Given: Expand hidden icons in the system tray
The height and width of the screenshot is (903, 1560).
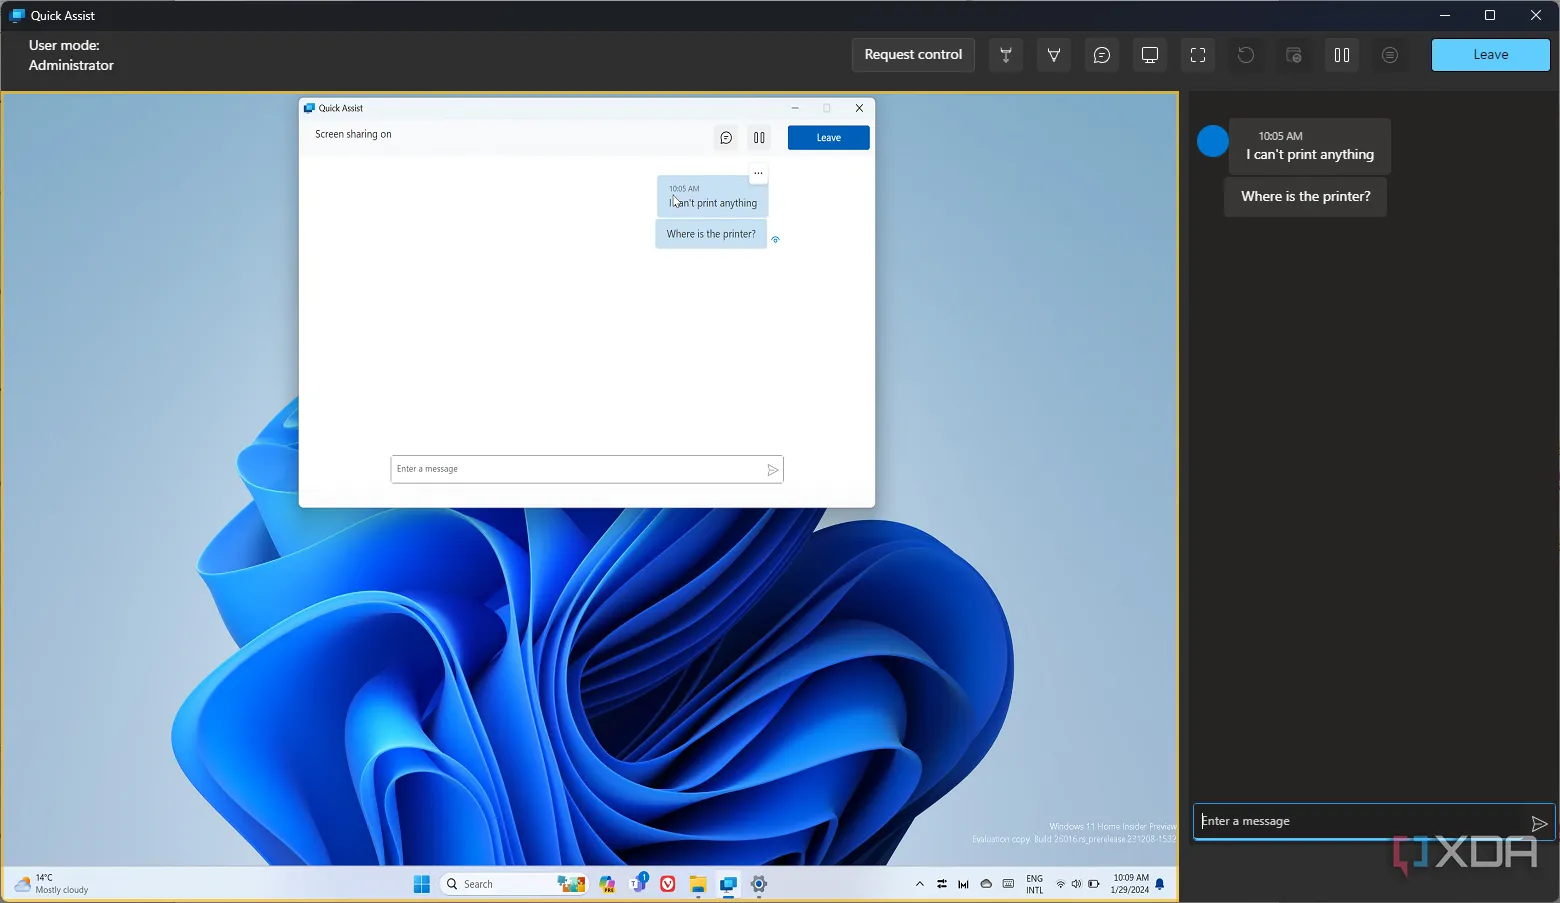Looking at the screenshot, I should point(919,884).
